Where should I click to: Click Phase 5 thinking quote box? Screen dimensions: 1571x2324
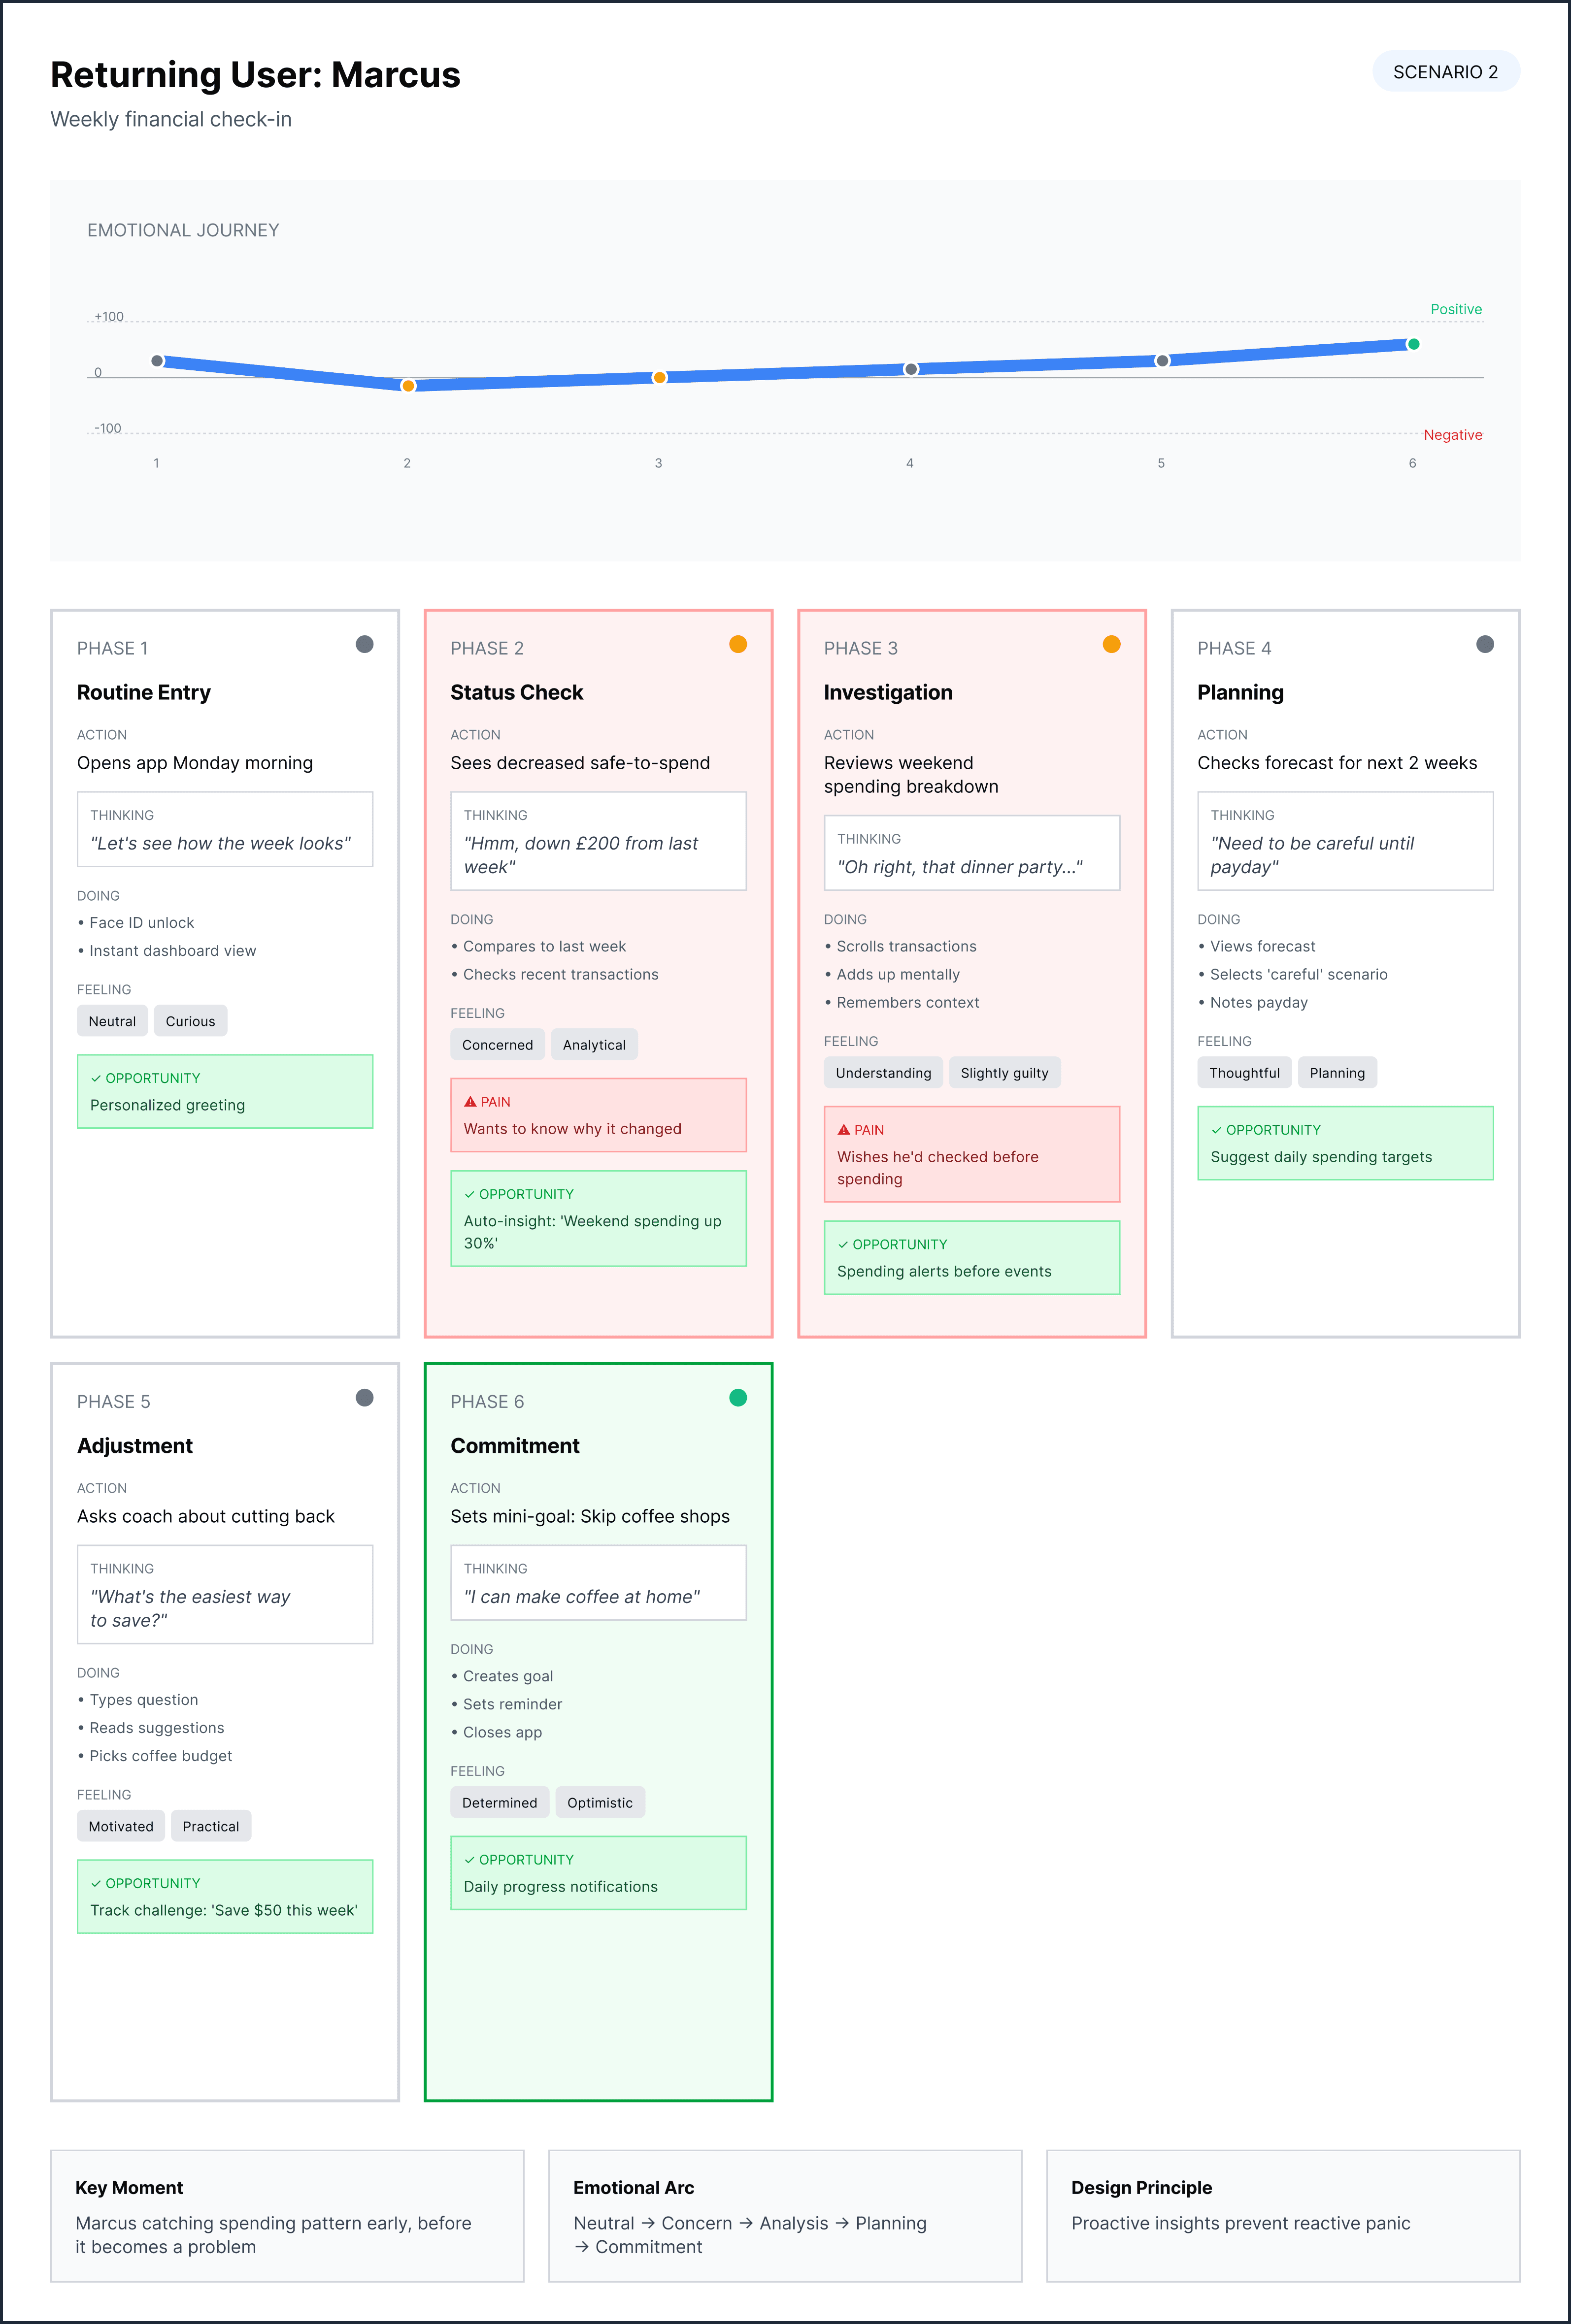coord(225,1595)
